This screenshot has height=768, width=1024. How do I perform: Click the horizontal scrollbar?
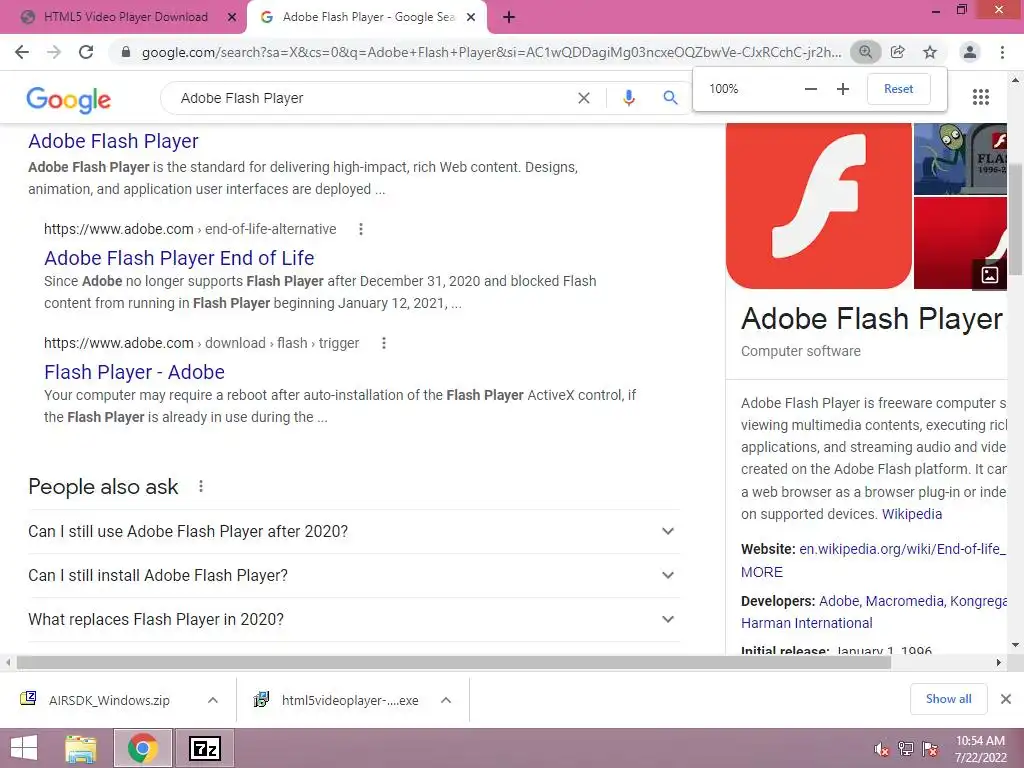click(x=454, y=663)
